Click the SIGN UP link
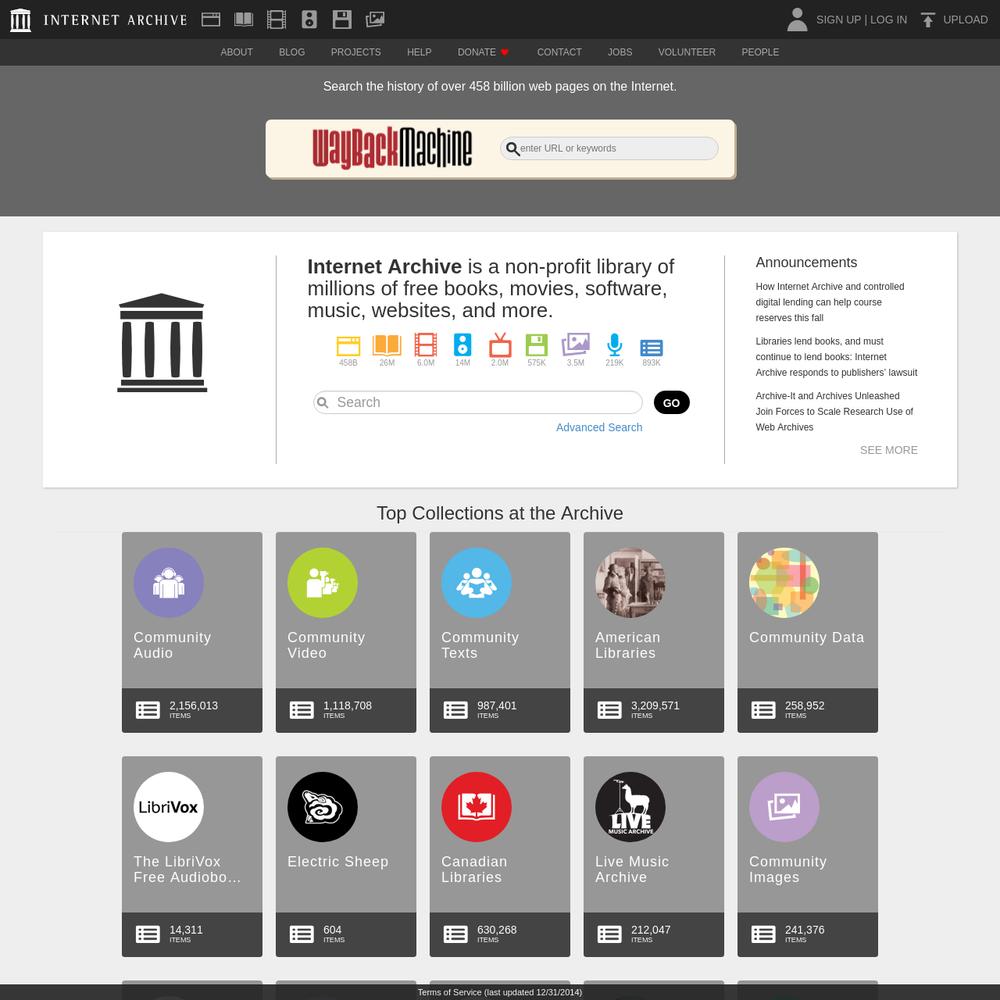The width and height of the screenshot is (1000, 1000). coord(839,20)
